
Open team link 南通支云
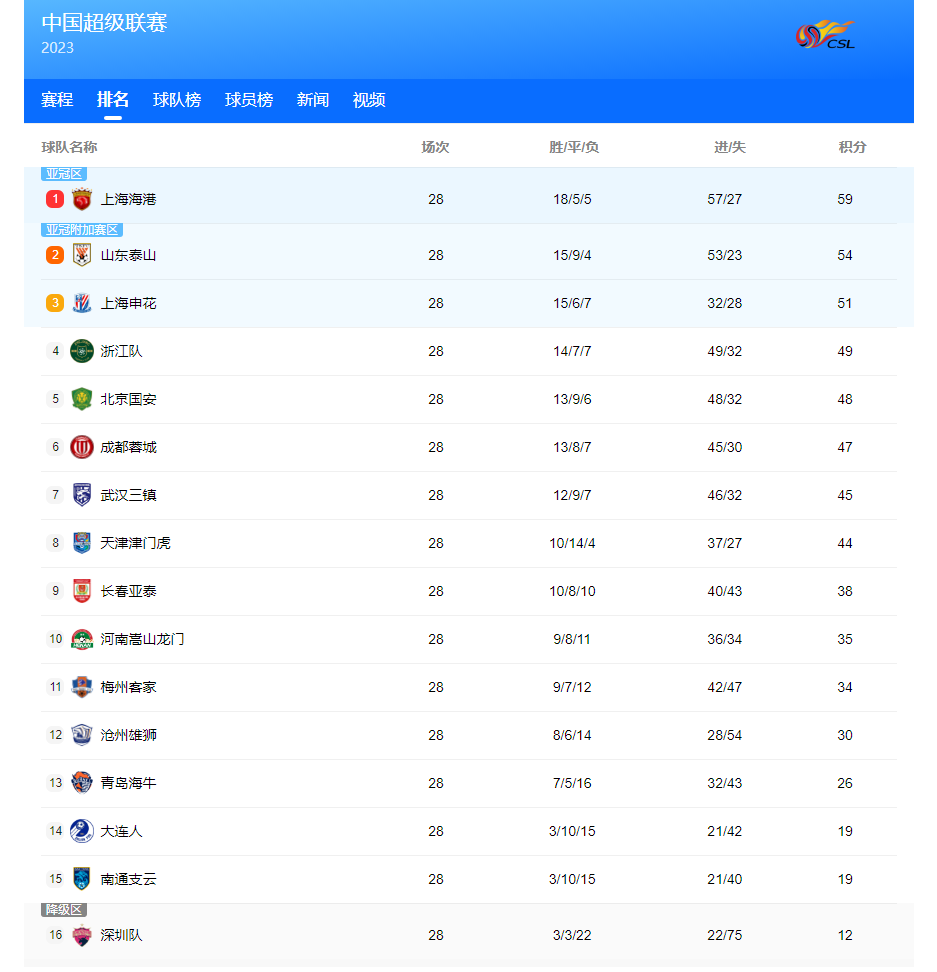tap(129, 879)
